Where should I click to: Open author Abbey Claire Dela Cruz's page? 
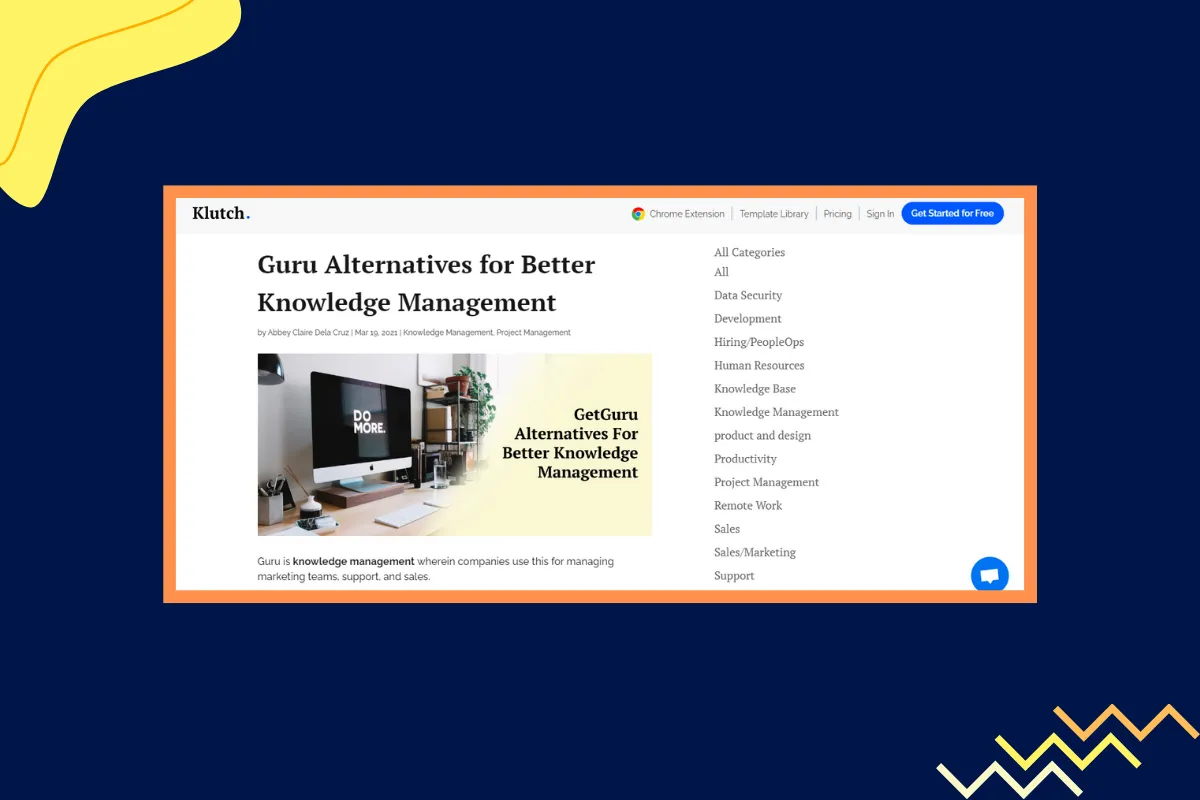308,333
